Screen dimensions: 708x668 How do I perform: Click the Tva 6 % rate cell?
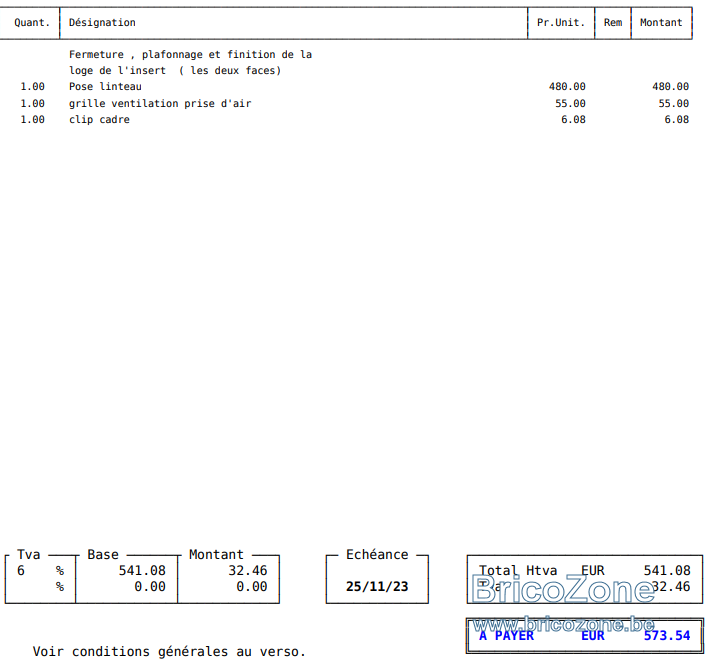click(x=40, y=570)
